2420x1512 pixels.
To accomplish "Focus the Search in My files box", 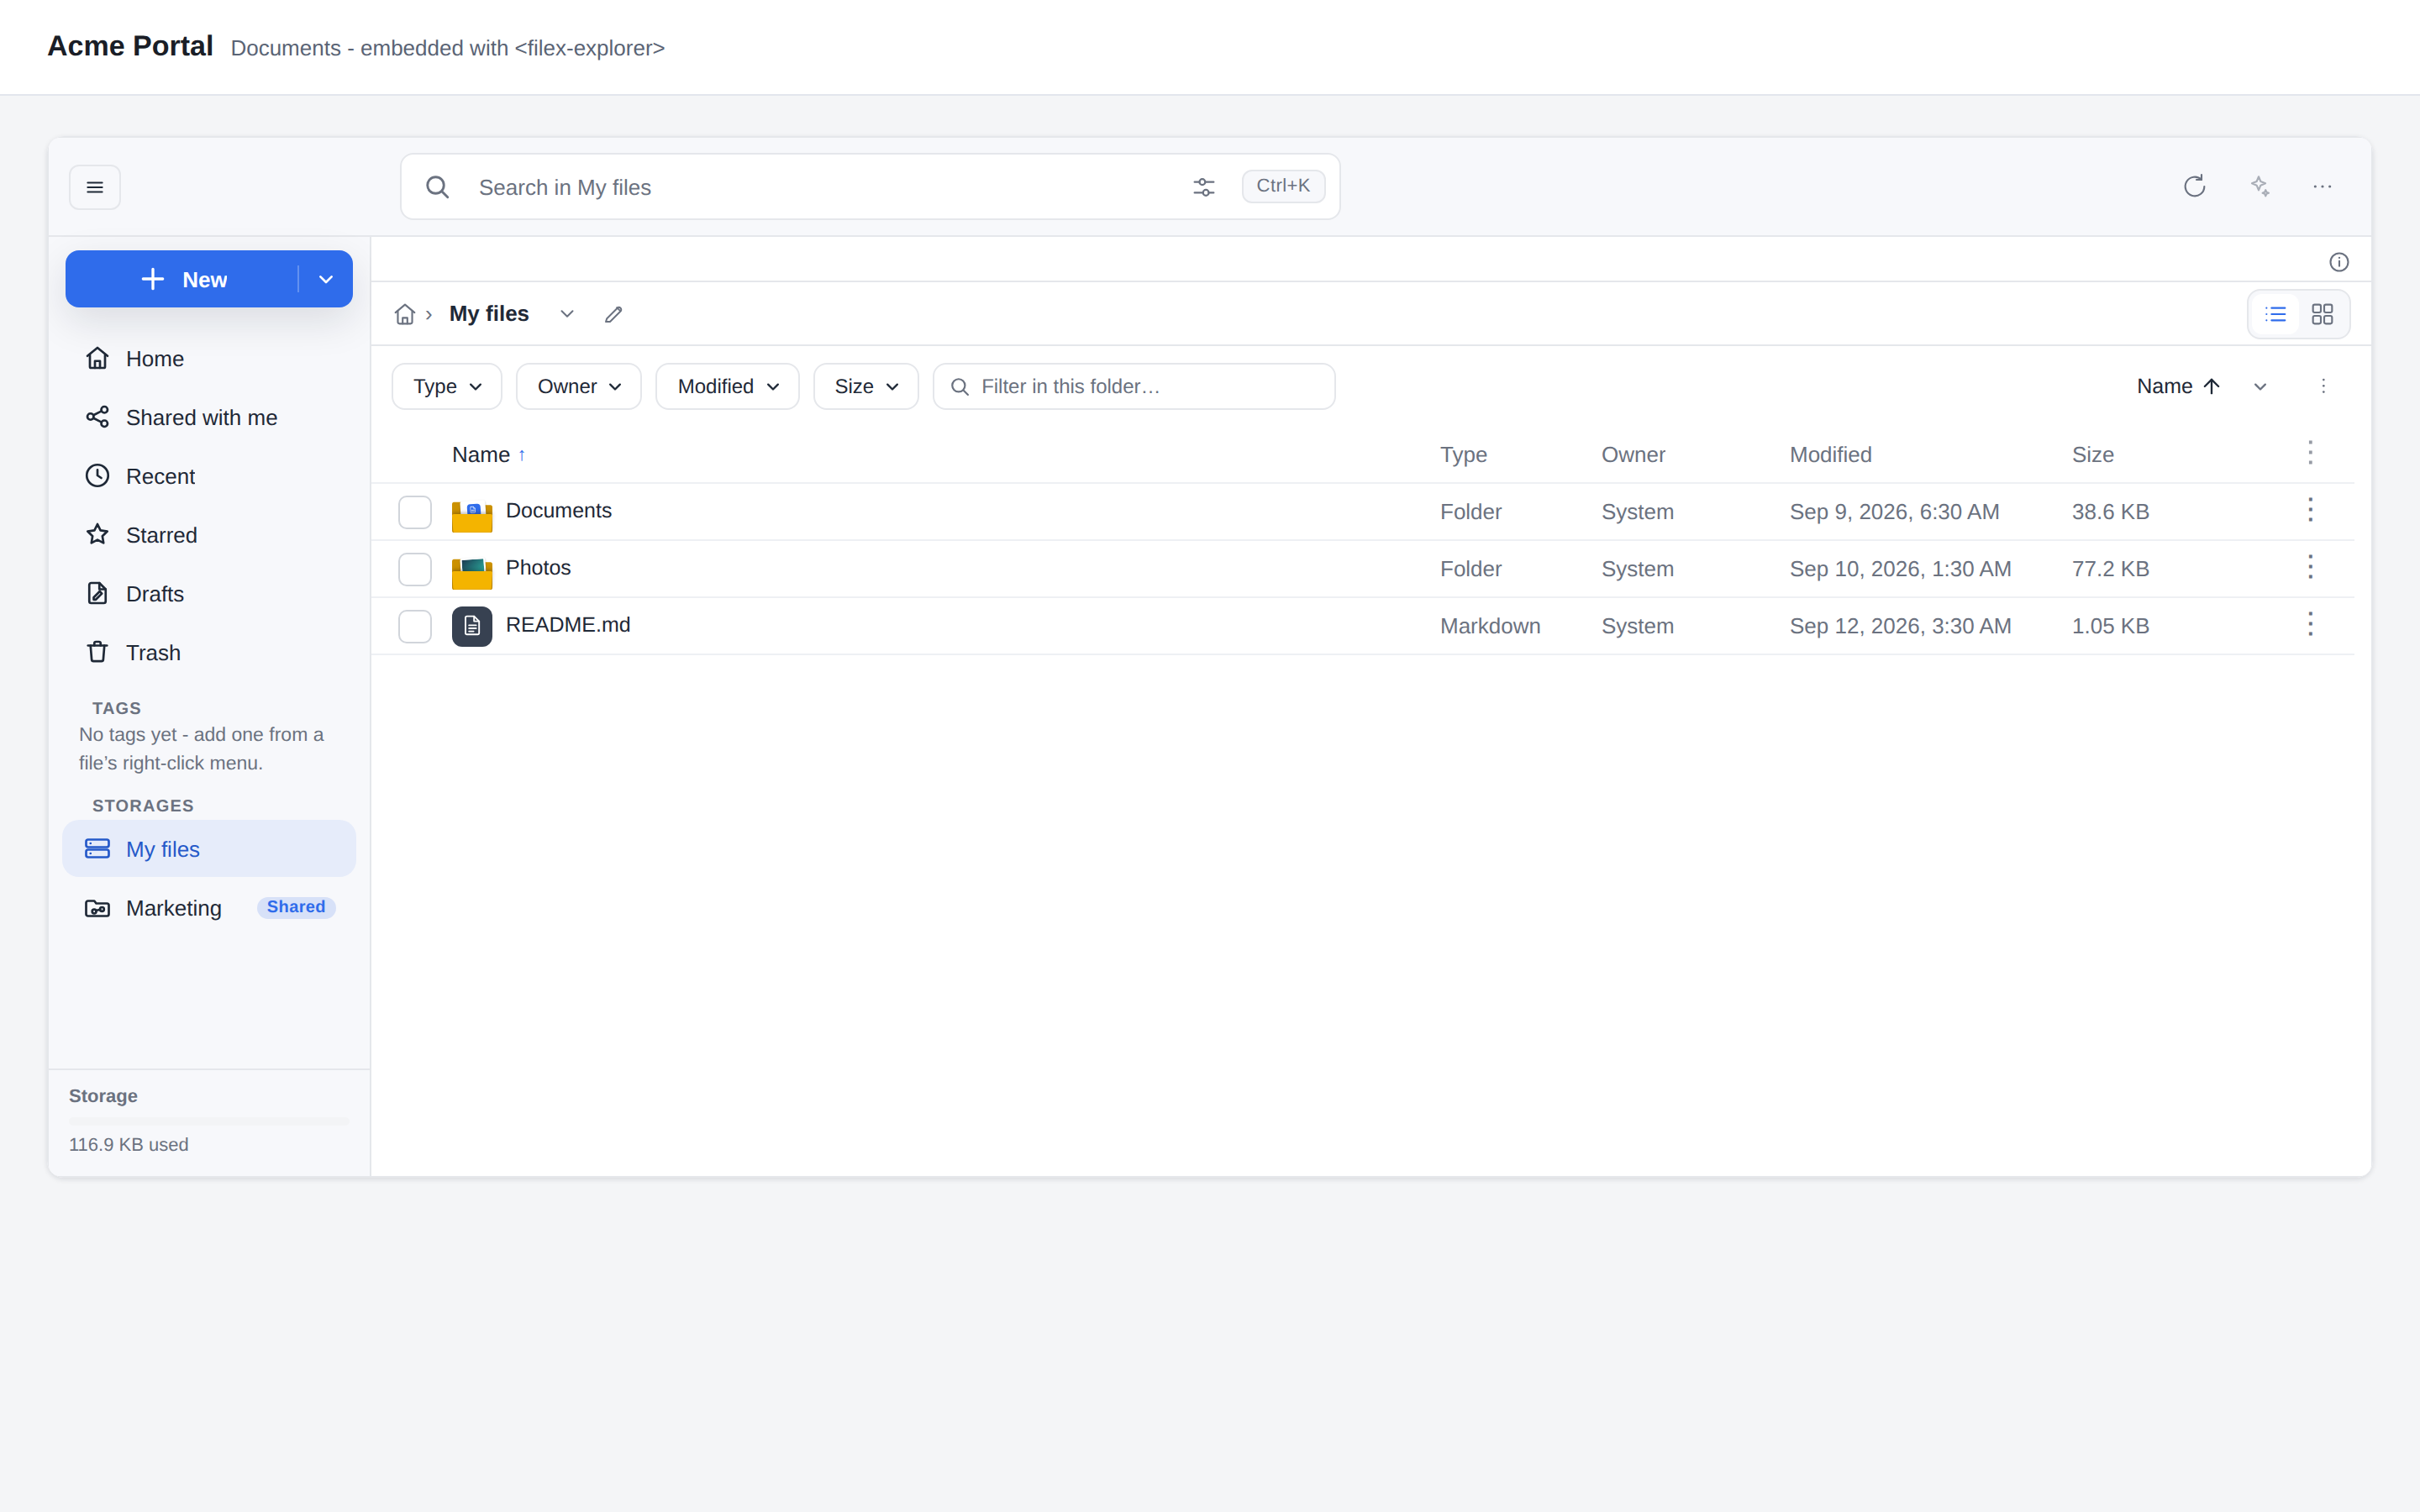I will pyautogui.click(x=870, y=187).
